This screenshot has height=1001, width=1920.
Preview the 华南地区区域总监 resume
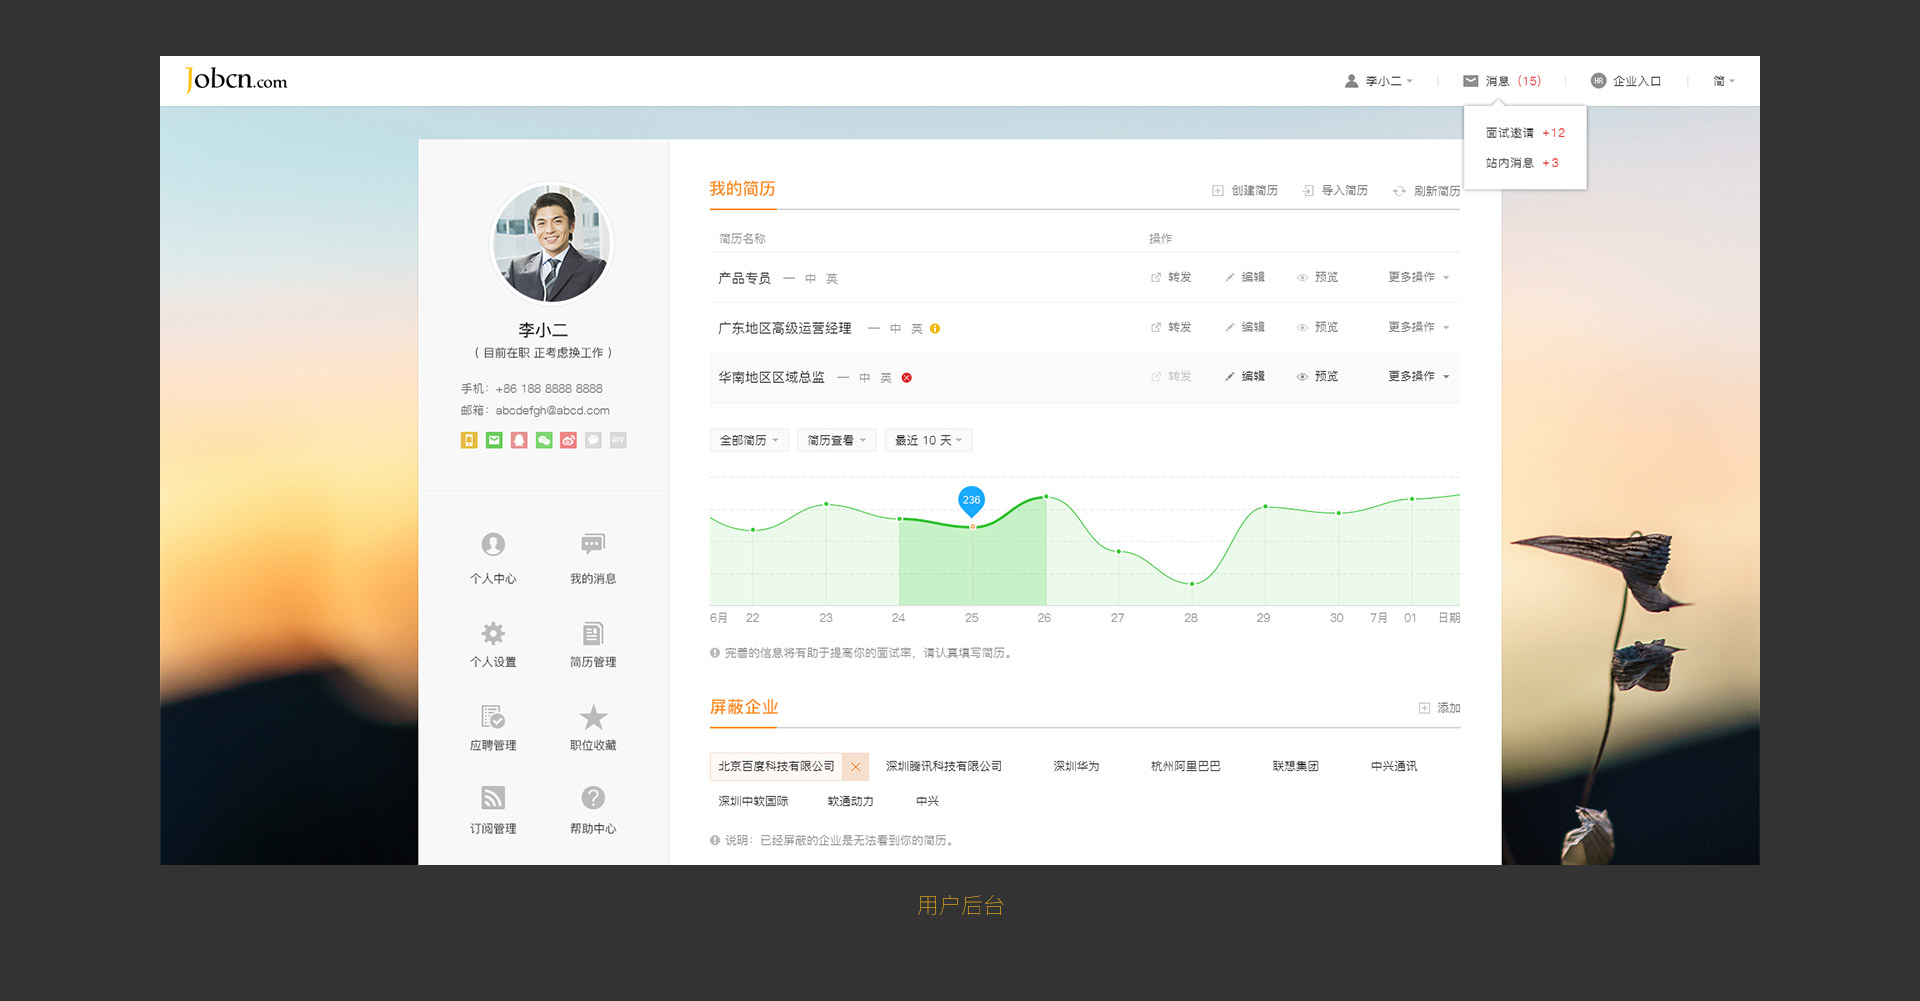(x=1318, y=377)
